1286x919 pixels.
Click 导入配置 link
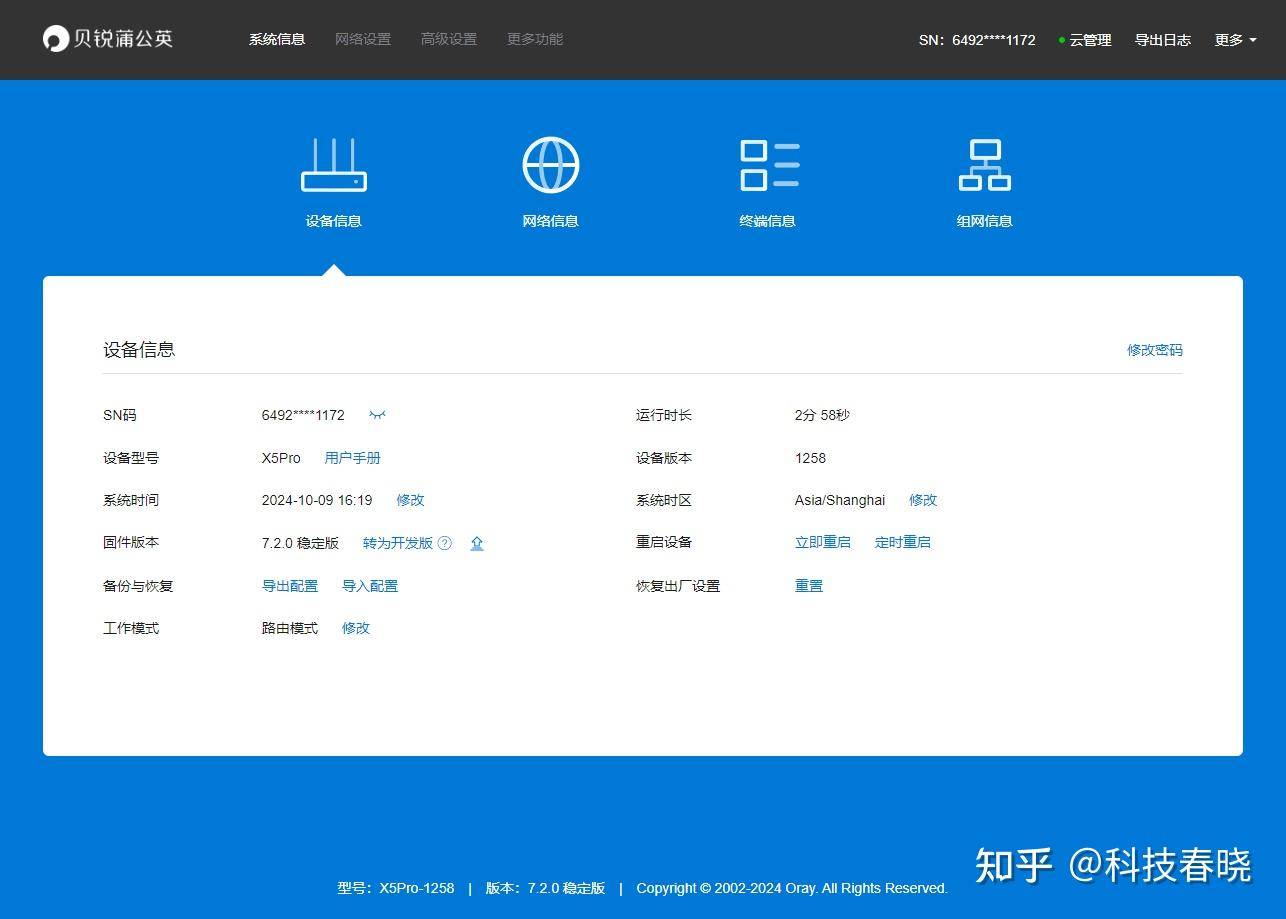pos(370,586)
